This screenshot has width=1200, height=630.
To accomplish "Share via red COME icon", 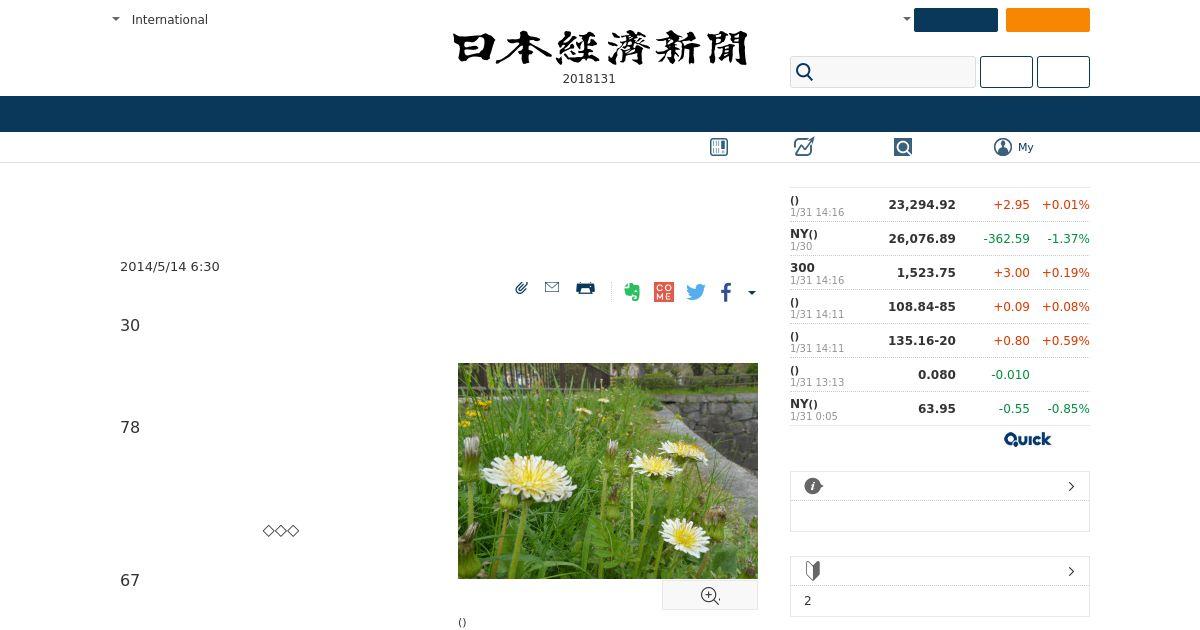I will 664,292.
